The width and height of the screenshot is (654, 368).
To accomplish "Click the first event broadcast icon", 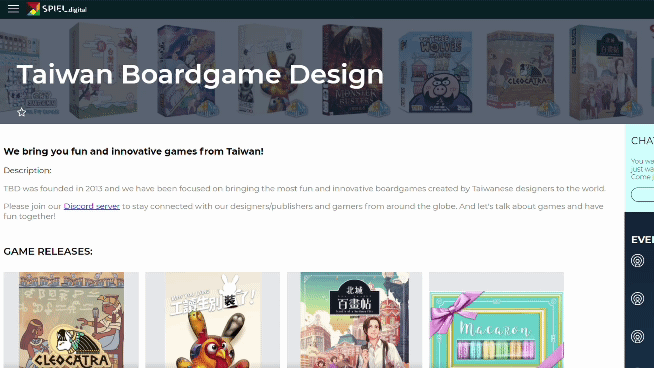I will [x=637, y=261].
